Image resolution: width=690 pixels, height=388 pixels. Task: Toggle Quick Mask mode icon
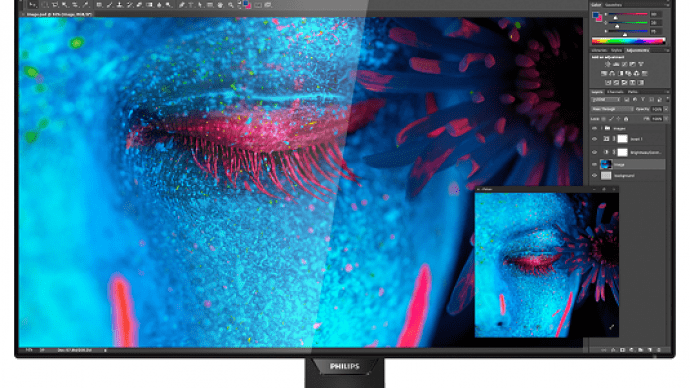click(258, 5)
